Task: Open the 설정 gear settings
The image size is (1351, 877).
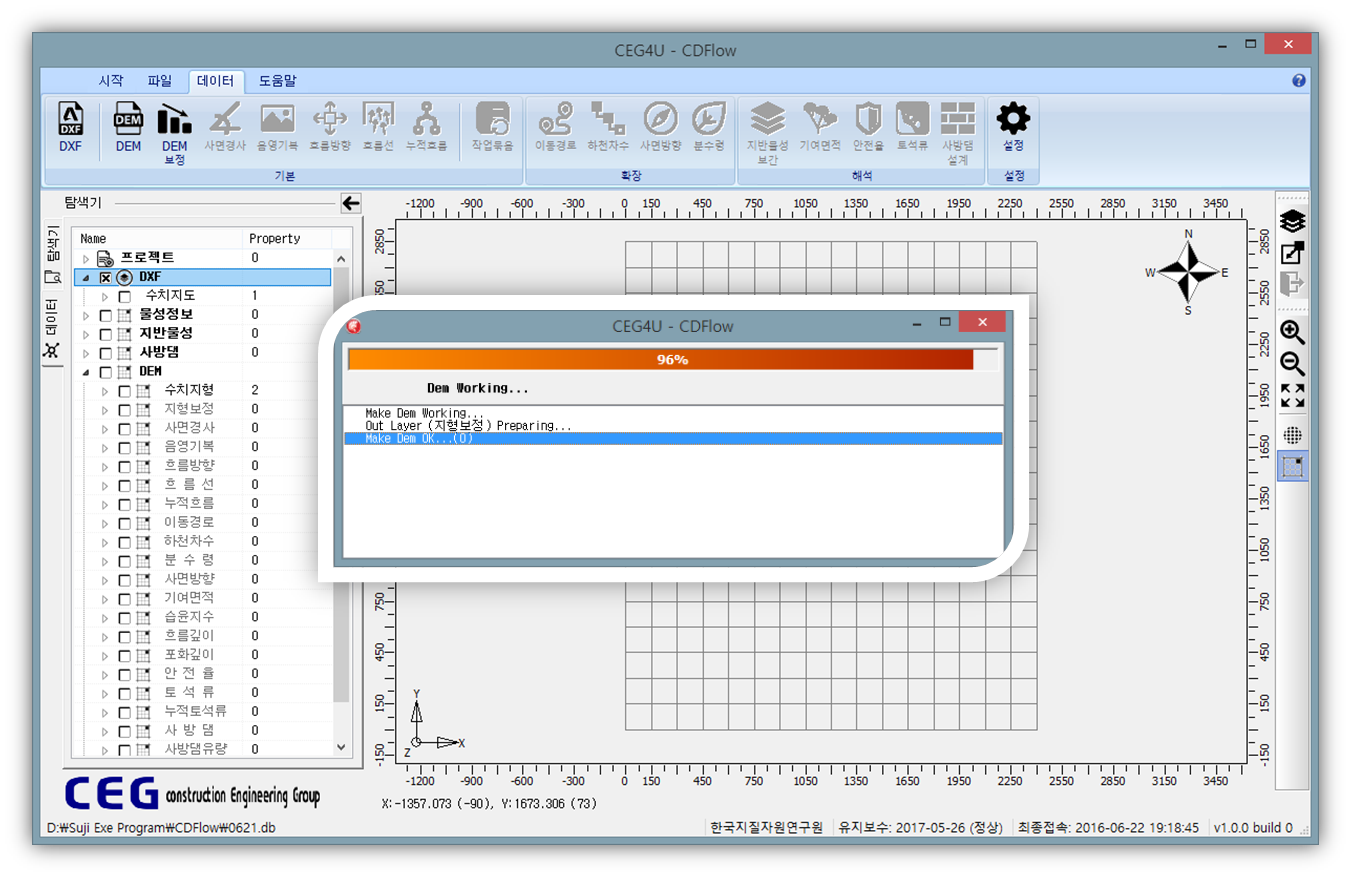Action: click(1013, 127)
